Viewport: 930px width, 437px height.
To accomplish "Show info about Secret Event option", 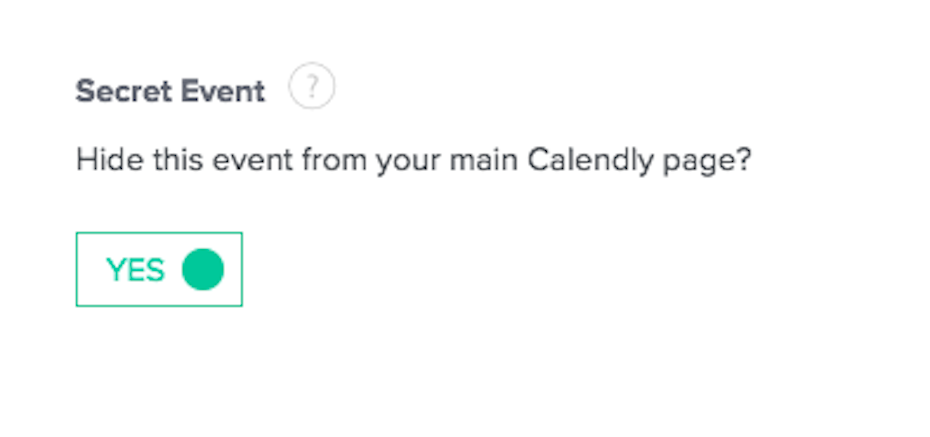I will pos(311,89).
